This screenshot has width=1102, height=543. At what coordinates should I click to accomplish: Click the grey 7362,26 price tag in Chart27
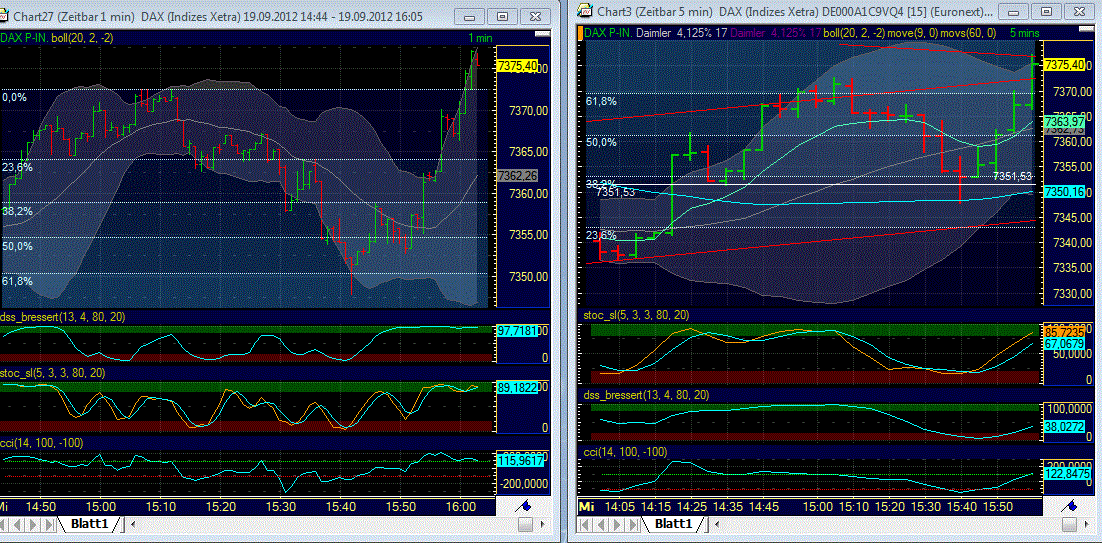(517, 177)
